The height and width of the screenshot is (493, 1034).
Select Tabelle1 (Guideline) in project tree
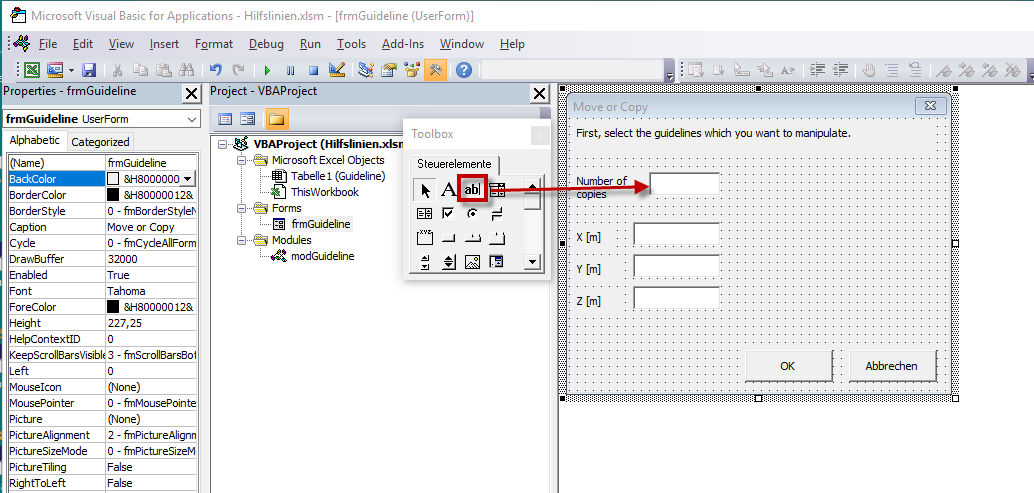tap(338, 176)
